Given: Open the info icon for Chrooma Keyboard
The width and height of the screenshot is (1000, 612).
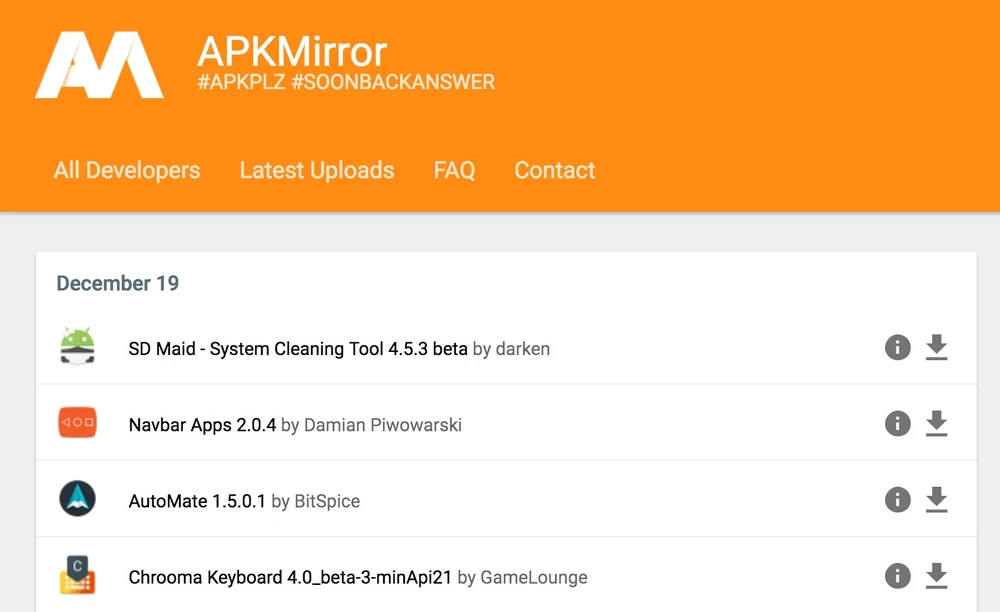Looking at the screenshot, I should click(897, 575).
